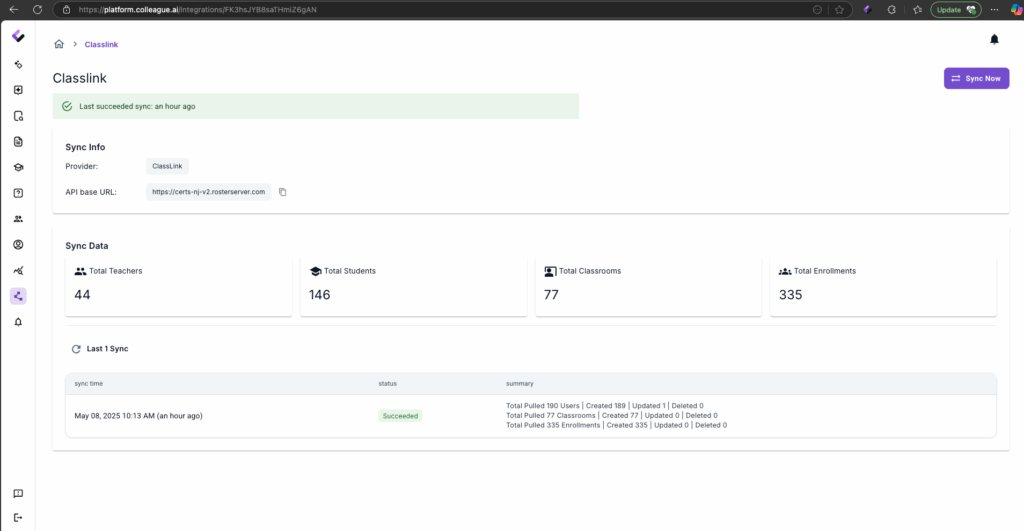Click the Classlink breadcrumb link
The height and width of the screenshot is (531, 1024).
click(101, 45)
